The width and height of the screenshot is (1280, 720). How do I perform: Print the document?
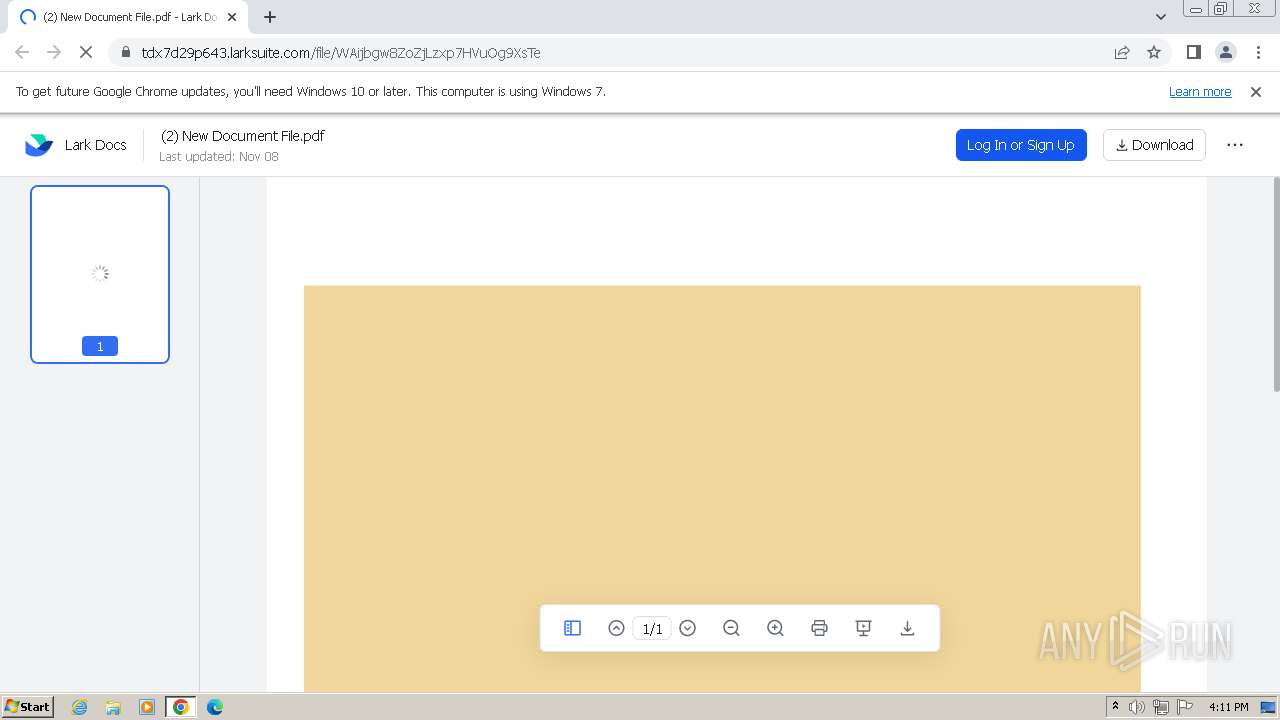click(819, 628)
